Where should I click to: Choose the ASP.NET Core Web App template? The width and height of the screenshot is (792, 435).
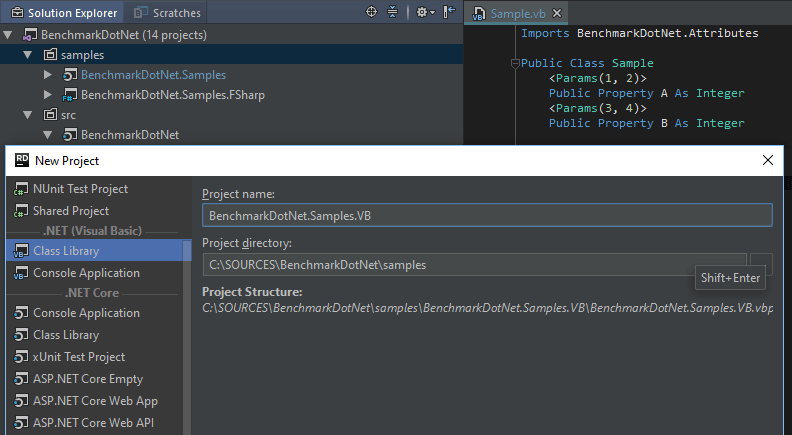[95, 401]
